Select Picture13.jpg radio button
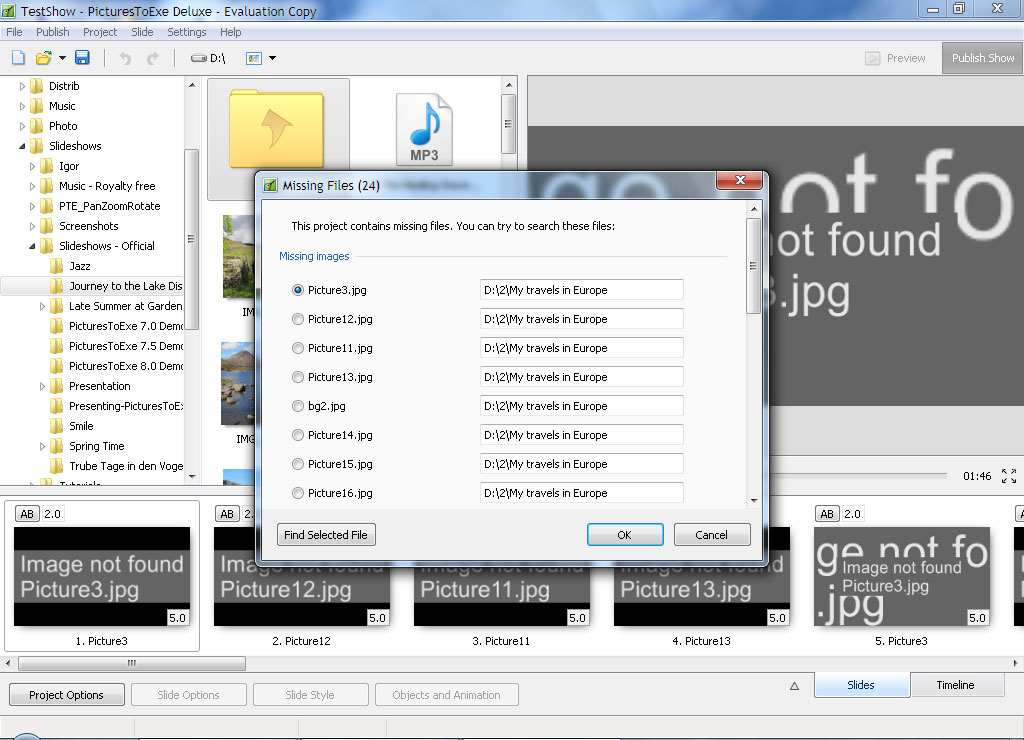1024x740 pixels. coord(298,377)
